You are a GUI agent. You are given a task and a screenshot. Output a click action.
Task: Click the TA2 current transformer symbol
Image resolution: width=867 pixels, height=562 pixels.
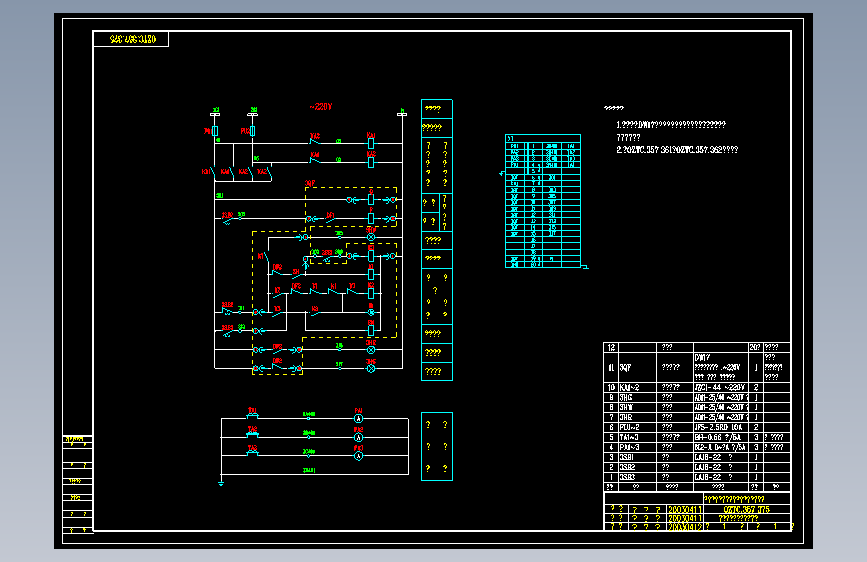(x=252, y=434)
